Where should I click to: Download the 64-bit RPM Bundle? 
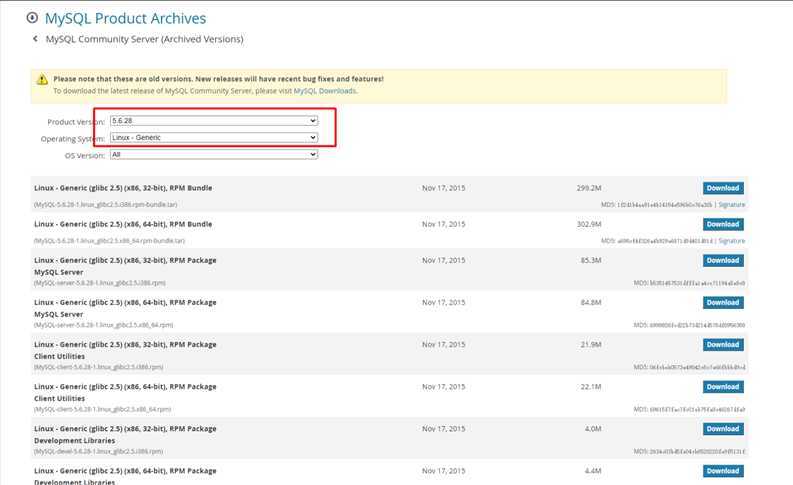pos(723,224)
